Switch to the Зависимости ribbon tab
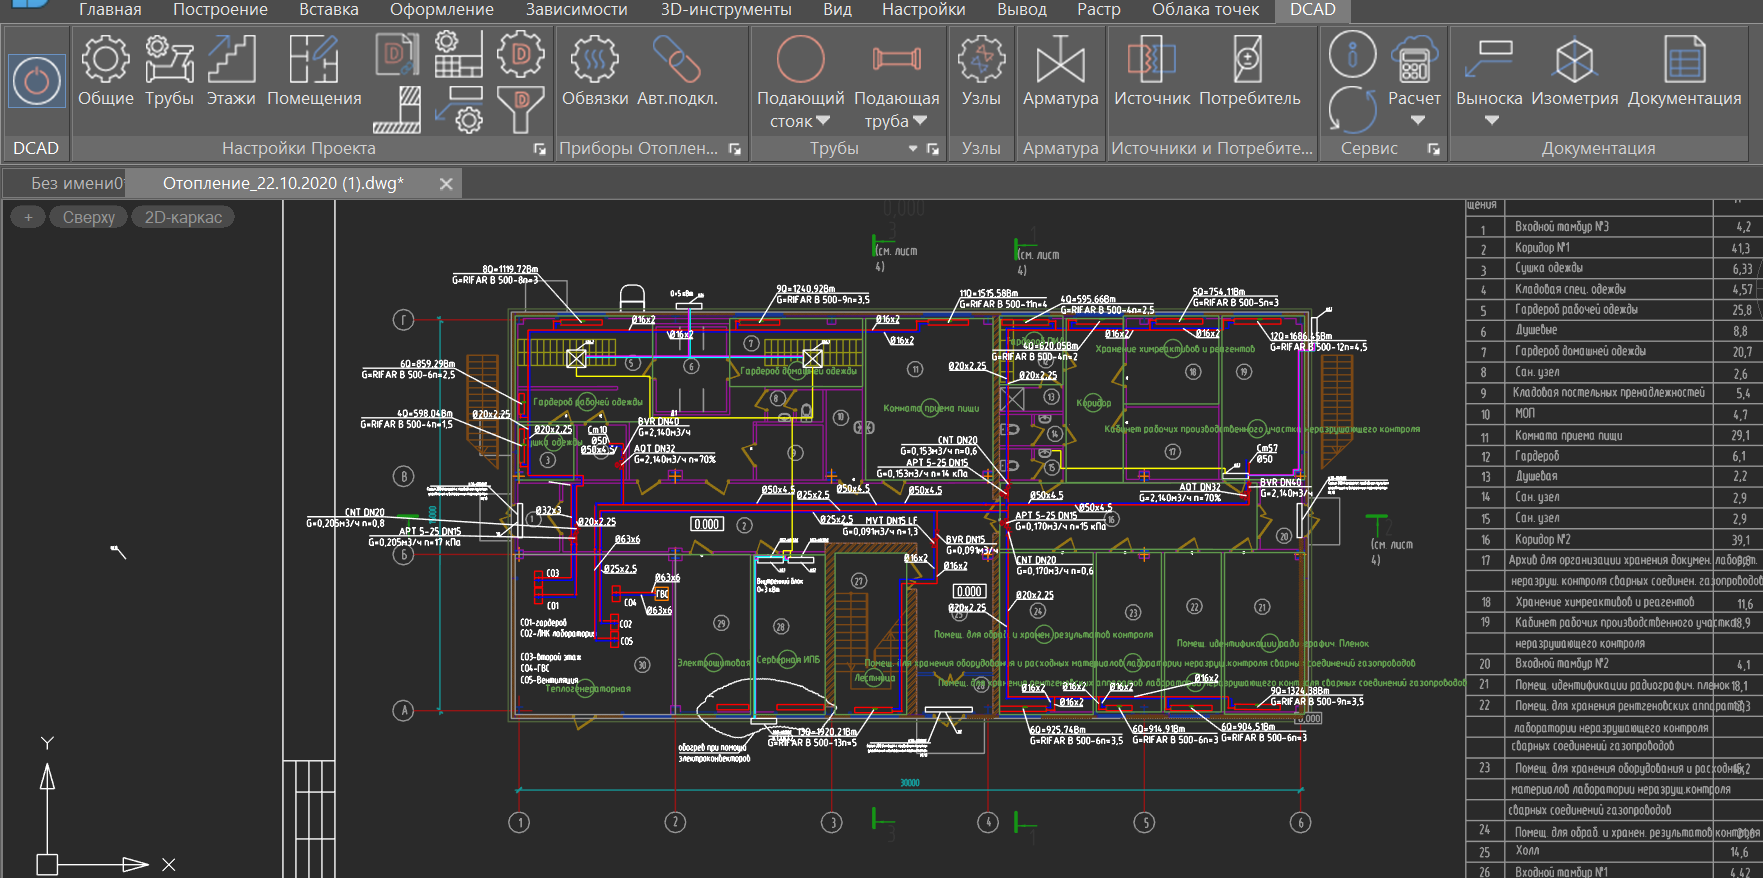Screen dimensions: 1763x878 576,10
